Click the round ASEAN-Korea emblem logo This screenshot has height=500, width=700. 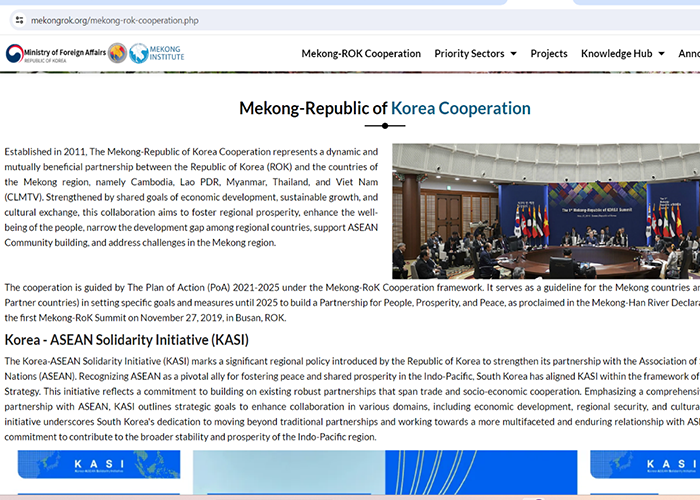[x=117, y=53]
